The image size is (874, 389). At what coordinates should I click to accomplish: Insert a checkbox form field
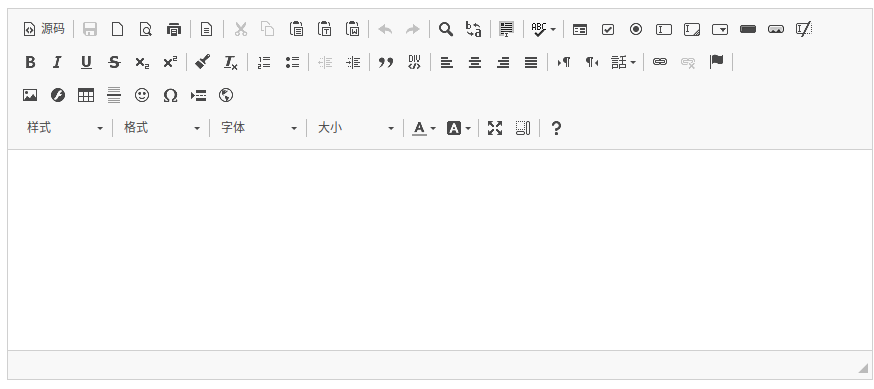click(608, 29)
